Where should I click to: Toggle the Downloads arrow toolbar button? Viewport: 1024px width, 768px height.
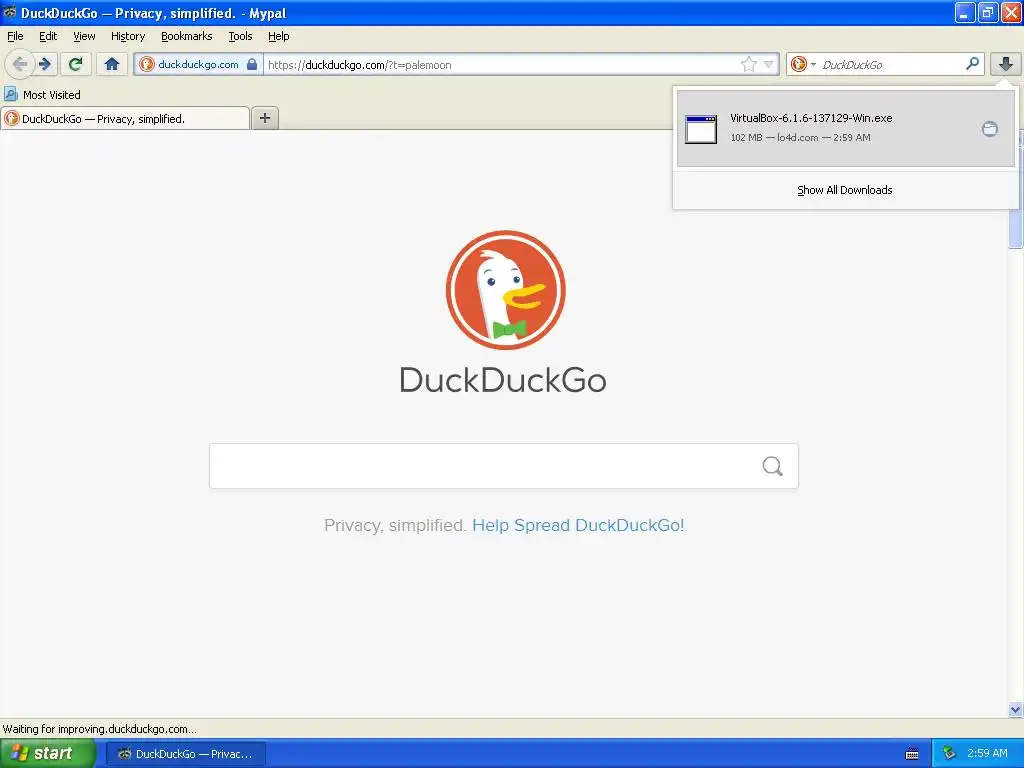point(1006,64)
